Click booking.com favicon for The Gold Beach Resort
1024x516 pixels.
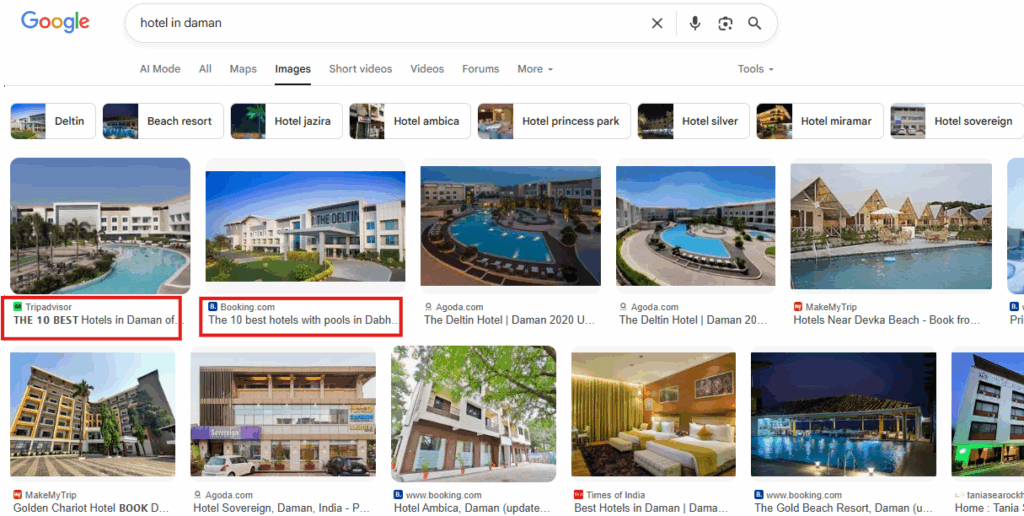tap(759, 495)
